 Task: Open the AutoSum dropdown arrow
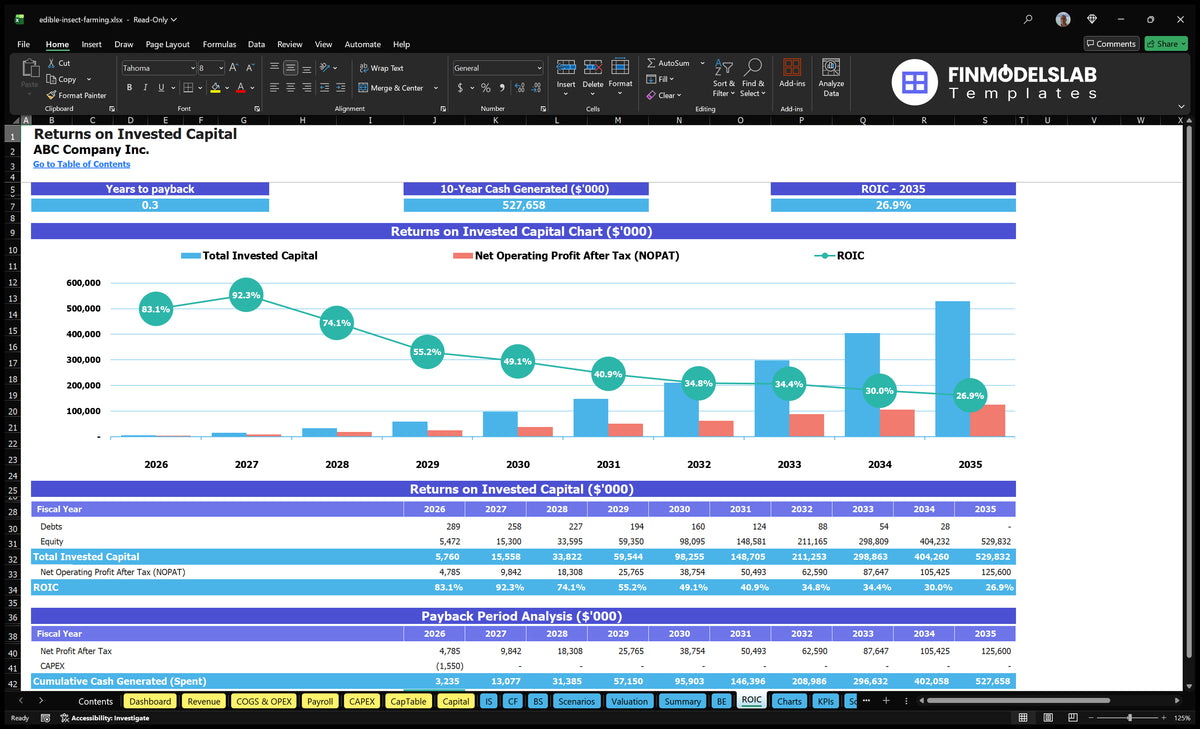(x=702, y=63)
